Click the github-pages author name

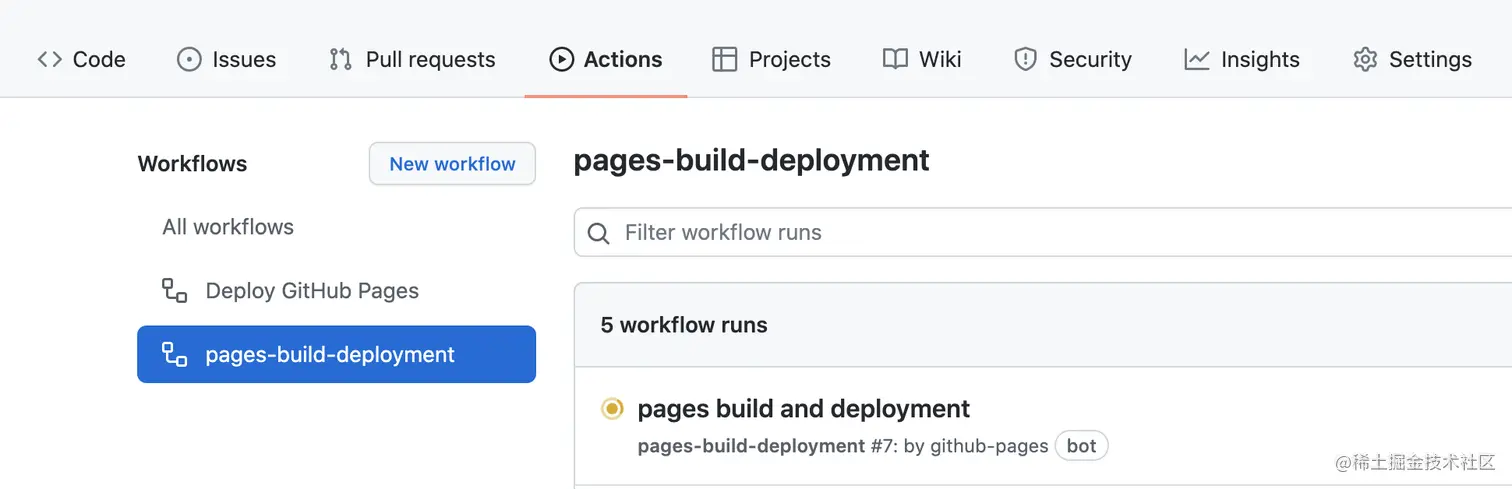pyautogui.click(x=989, y=446)
